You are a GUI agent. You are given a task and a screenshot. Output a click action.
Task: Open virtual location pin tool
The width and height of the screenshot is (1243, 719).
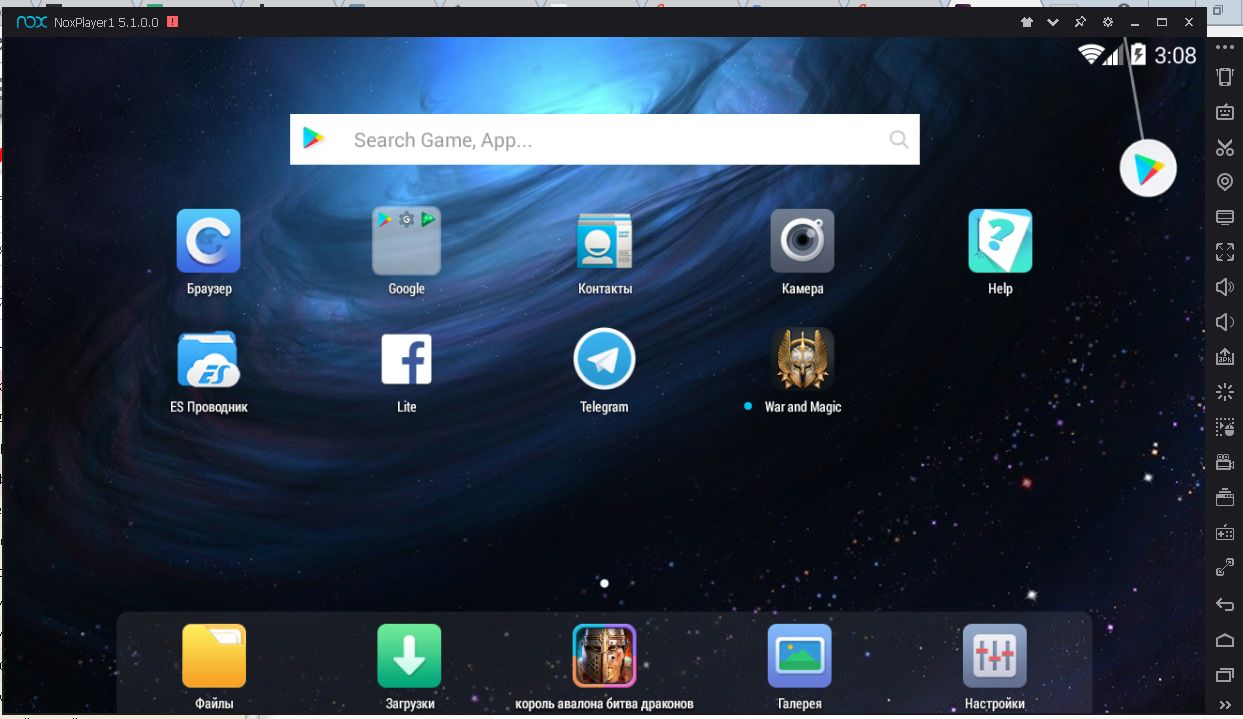coord(1224,182)
